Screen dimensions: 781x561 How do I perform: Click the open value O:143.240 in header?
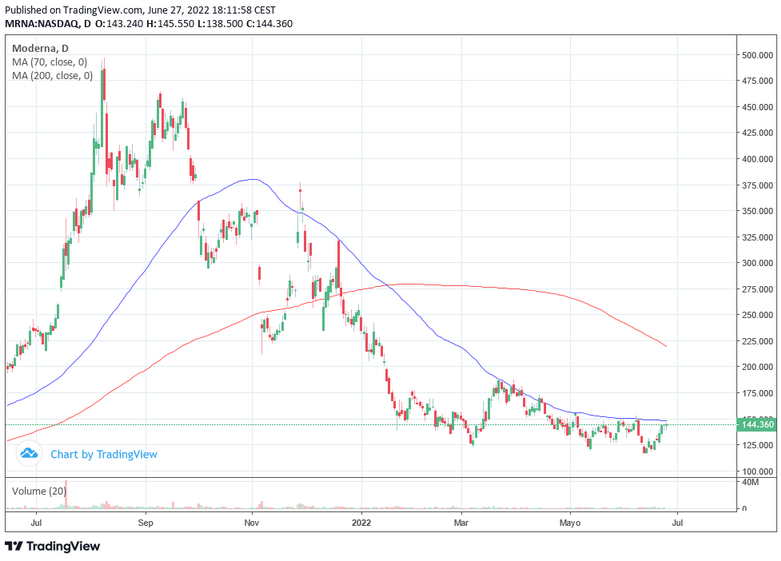(120, 23)
